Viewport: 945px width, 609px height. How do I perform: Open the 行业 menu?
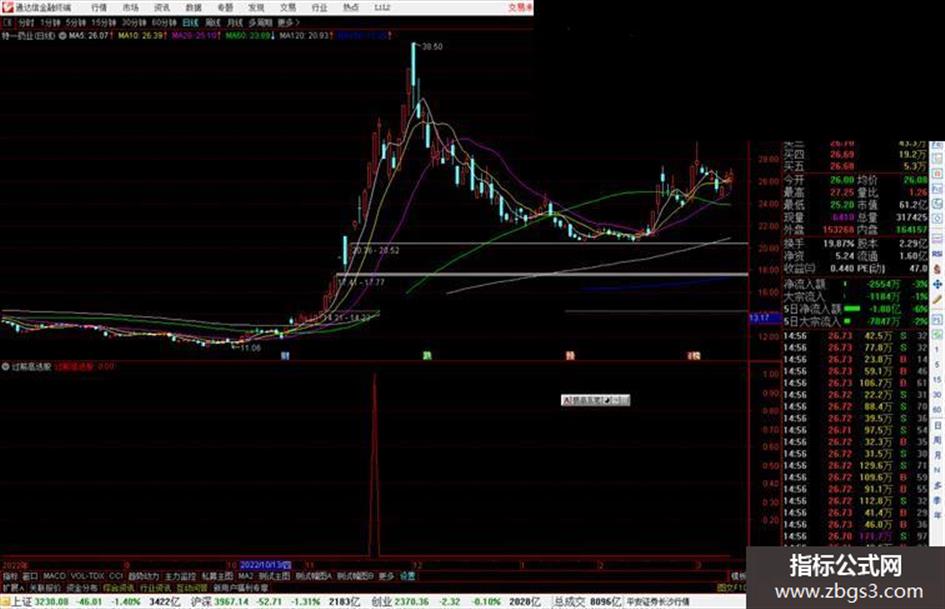coord(319,7)
